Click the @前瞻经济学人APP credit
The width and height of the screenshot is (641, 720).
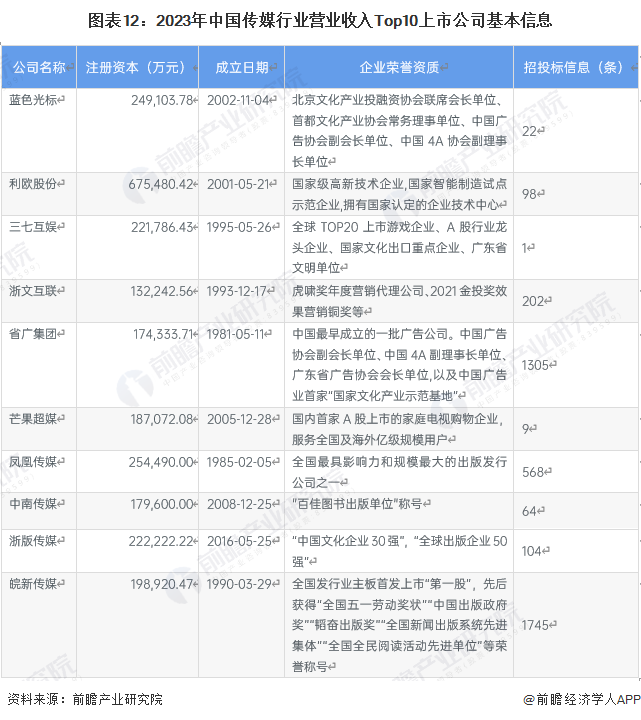(582, 699)
